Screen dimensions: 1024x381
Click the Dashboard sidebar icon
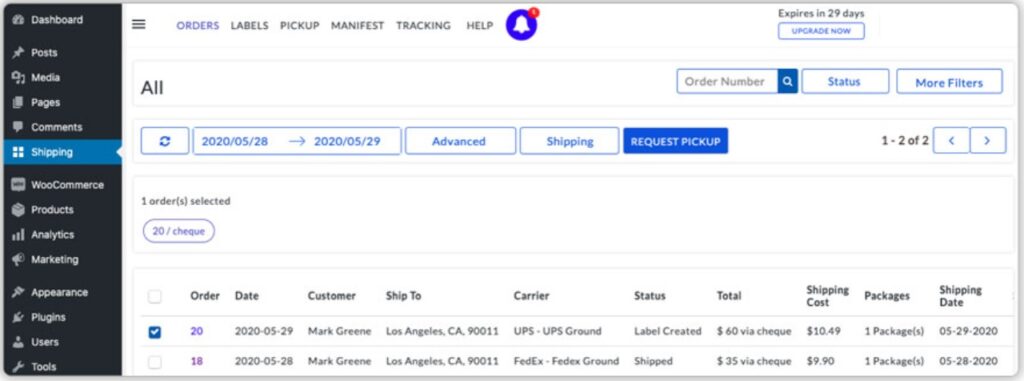(x=18, y=20)
